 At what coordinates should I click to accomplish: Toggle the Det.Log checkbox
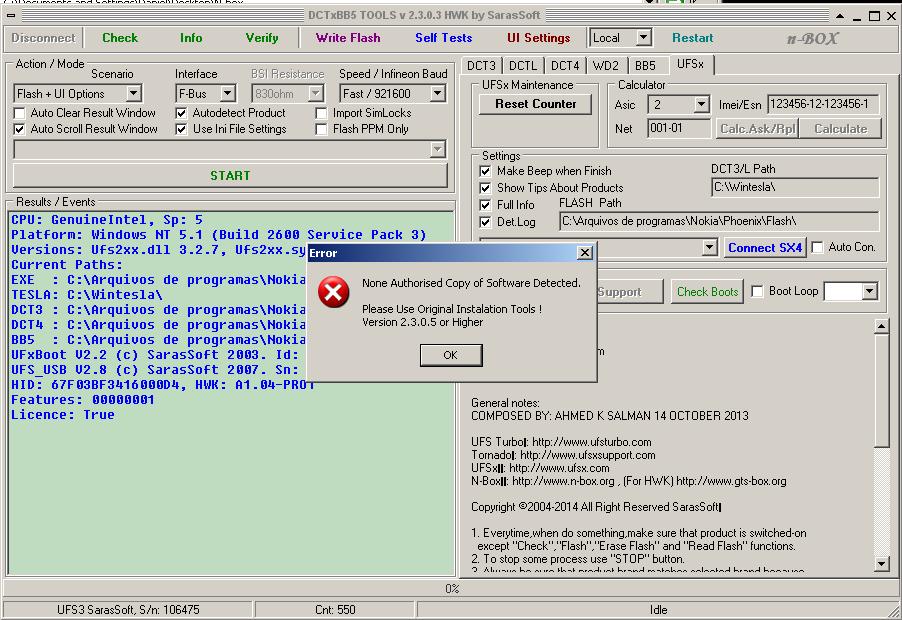[486, 221]
